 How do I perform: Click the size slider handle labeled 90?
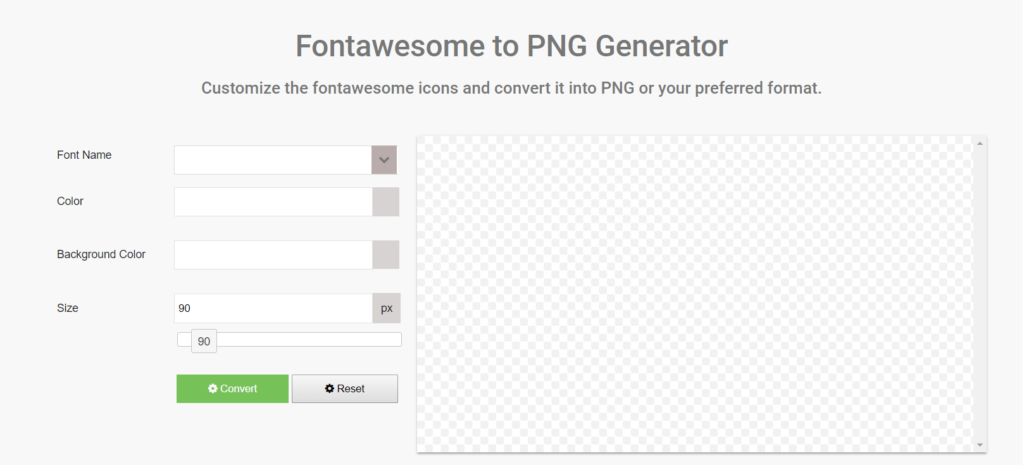click(203, 341)
